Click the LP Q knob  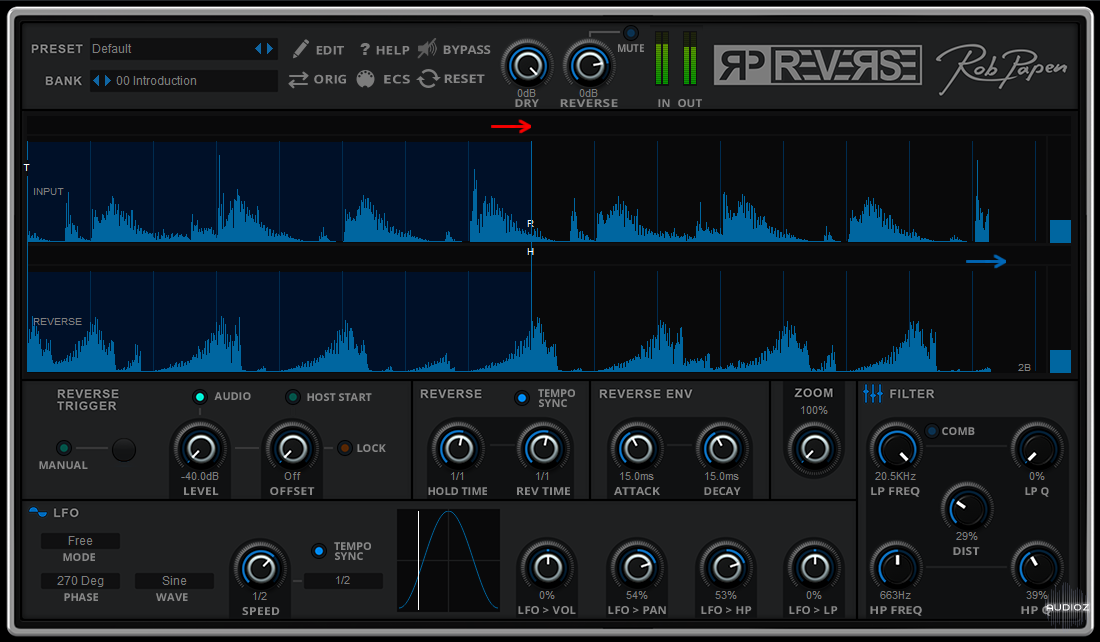(x=1037, y=448)
